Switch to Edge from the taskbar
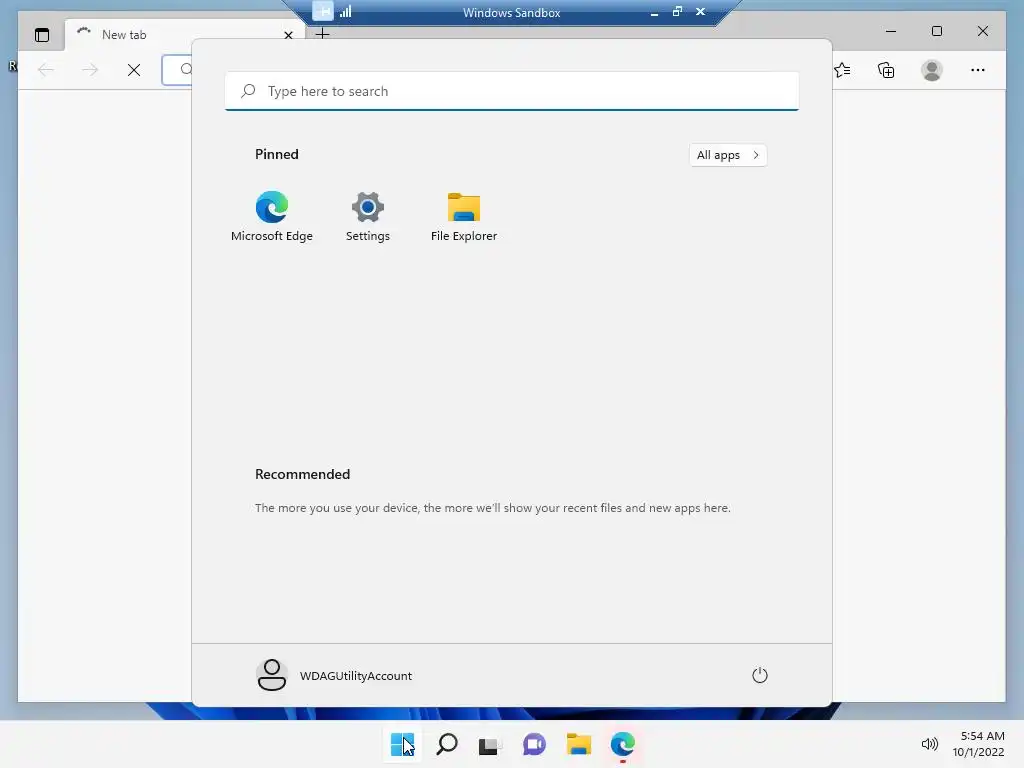The image size is (1024, 768). pos(622,744)
